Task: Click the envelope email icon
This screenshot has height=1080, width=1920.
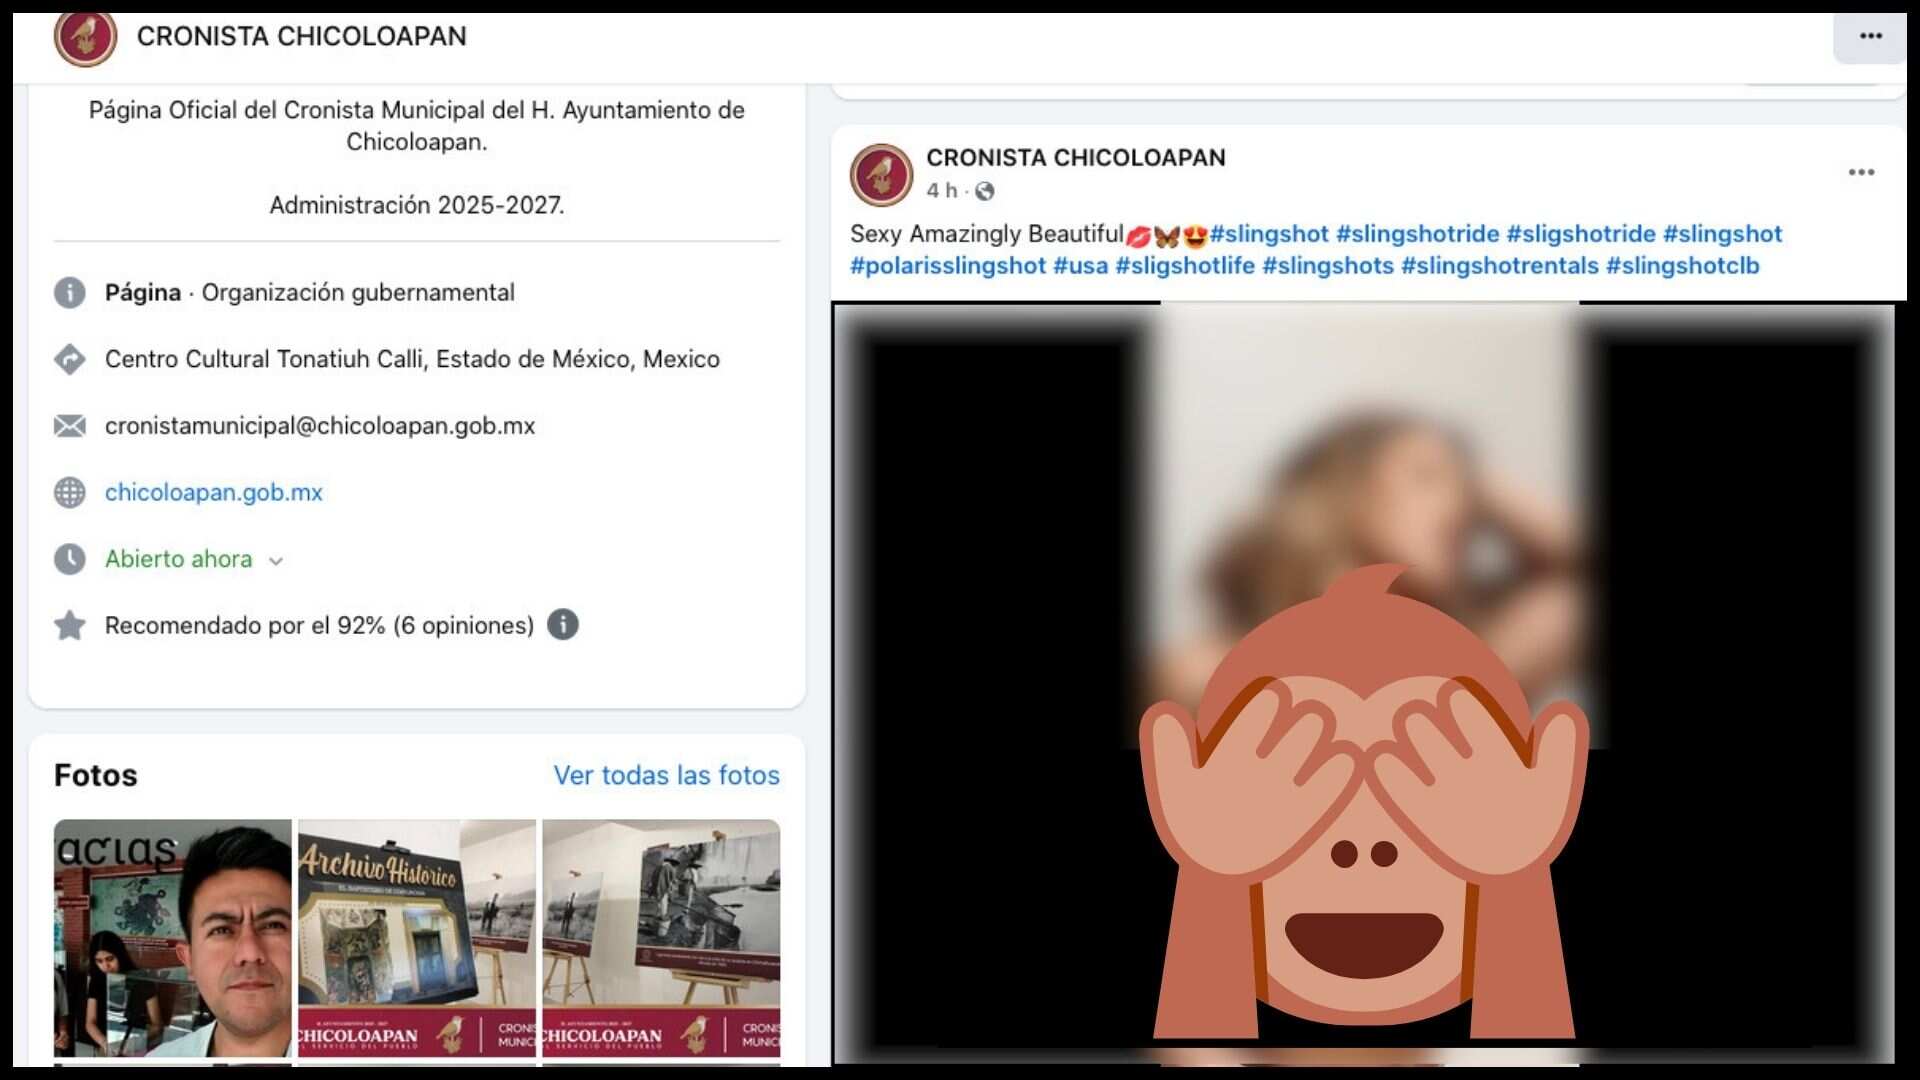Action: [x=70, y=426]
